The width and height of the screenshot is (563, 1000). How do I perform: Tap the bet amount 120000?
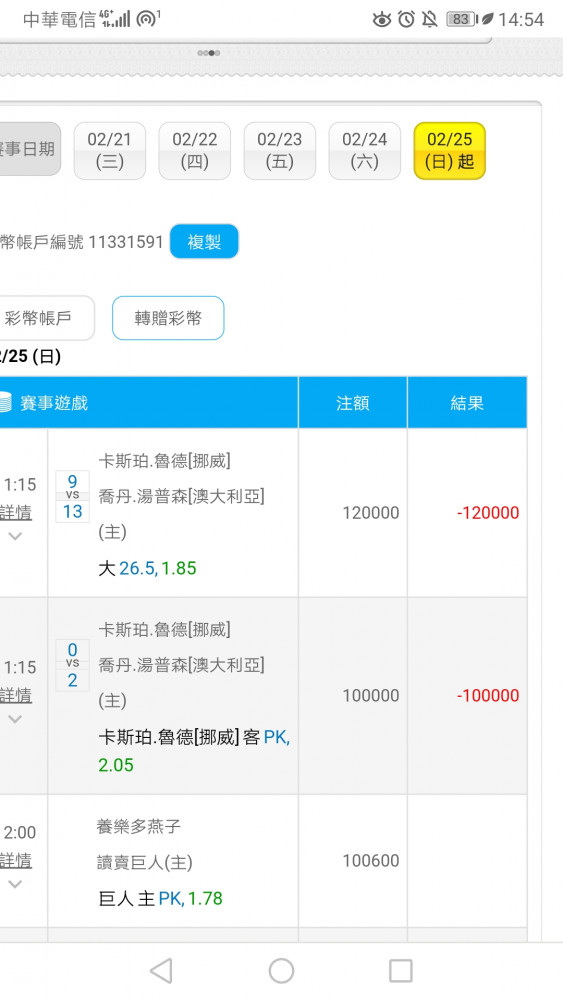click(x=370, y=513)
